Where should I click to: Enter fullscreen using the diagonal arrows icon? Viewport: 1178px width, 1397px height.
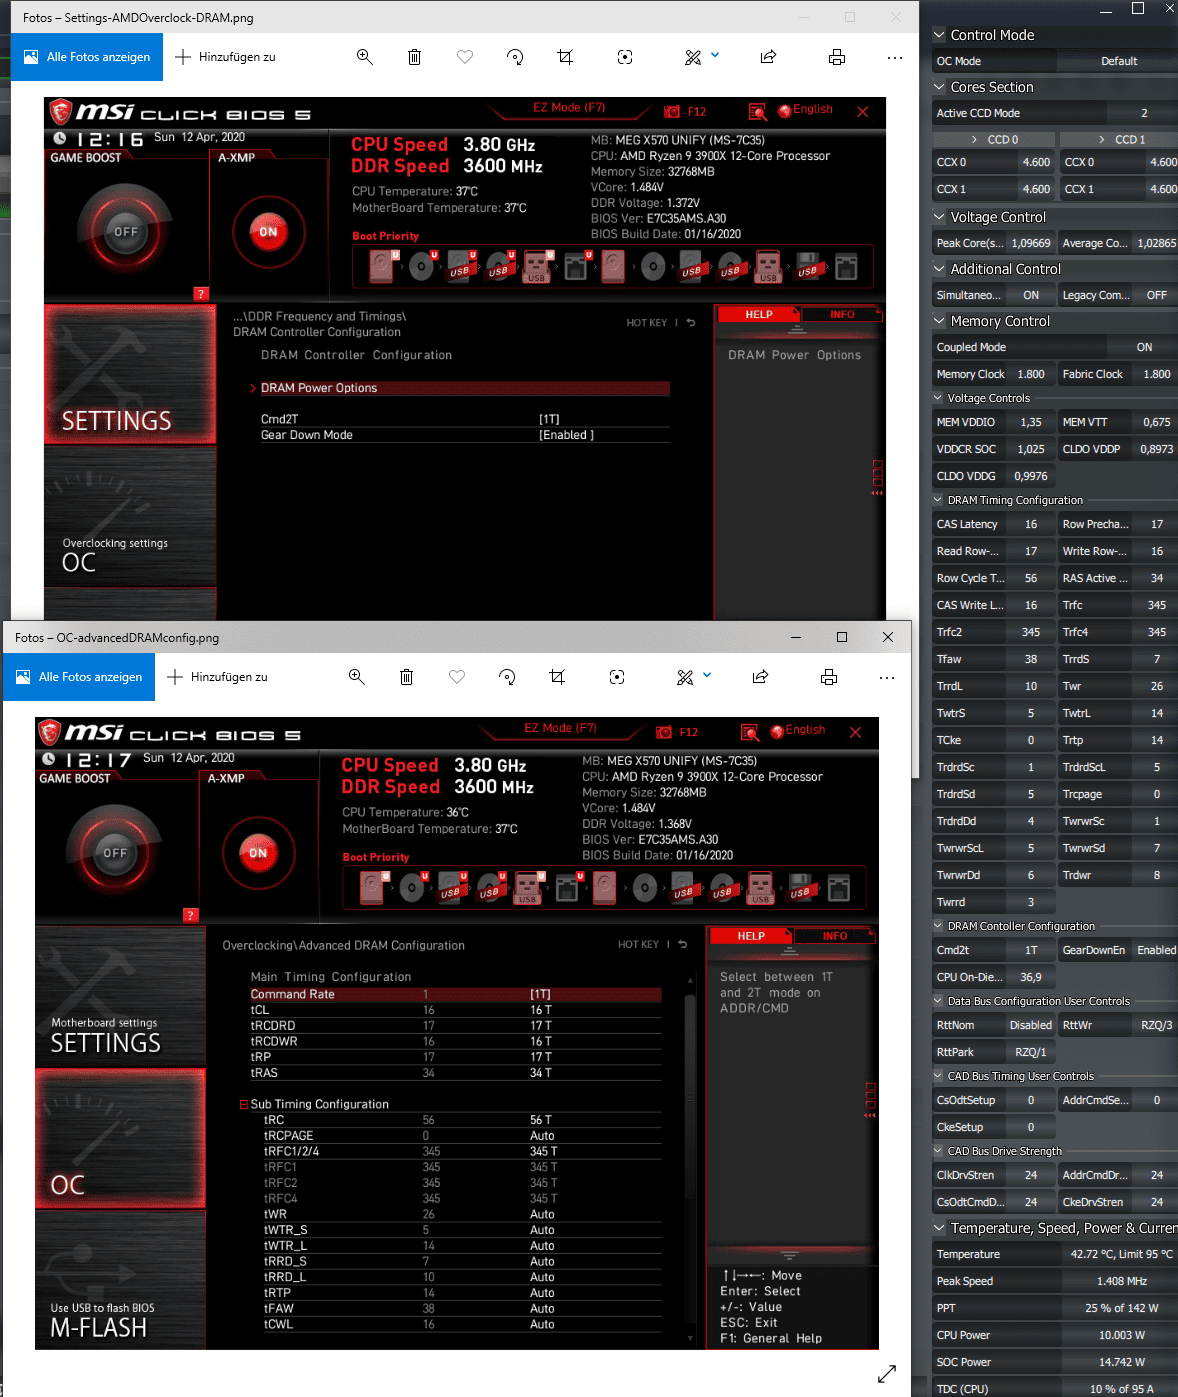pyautogui.click(x=887, y=1374)
